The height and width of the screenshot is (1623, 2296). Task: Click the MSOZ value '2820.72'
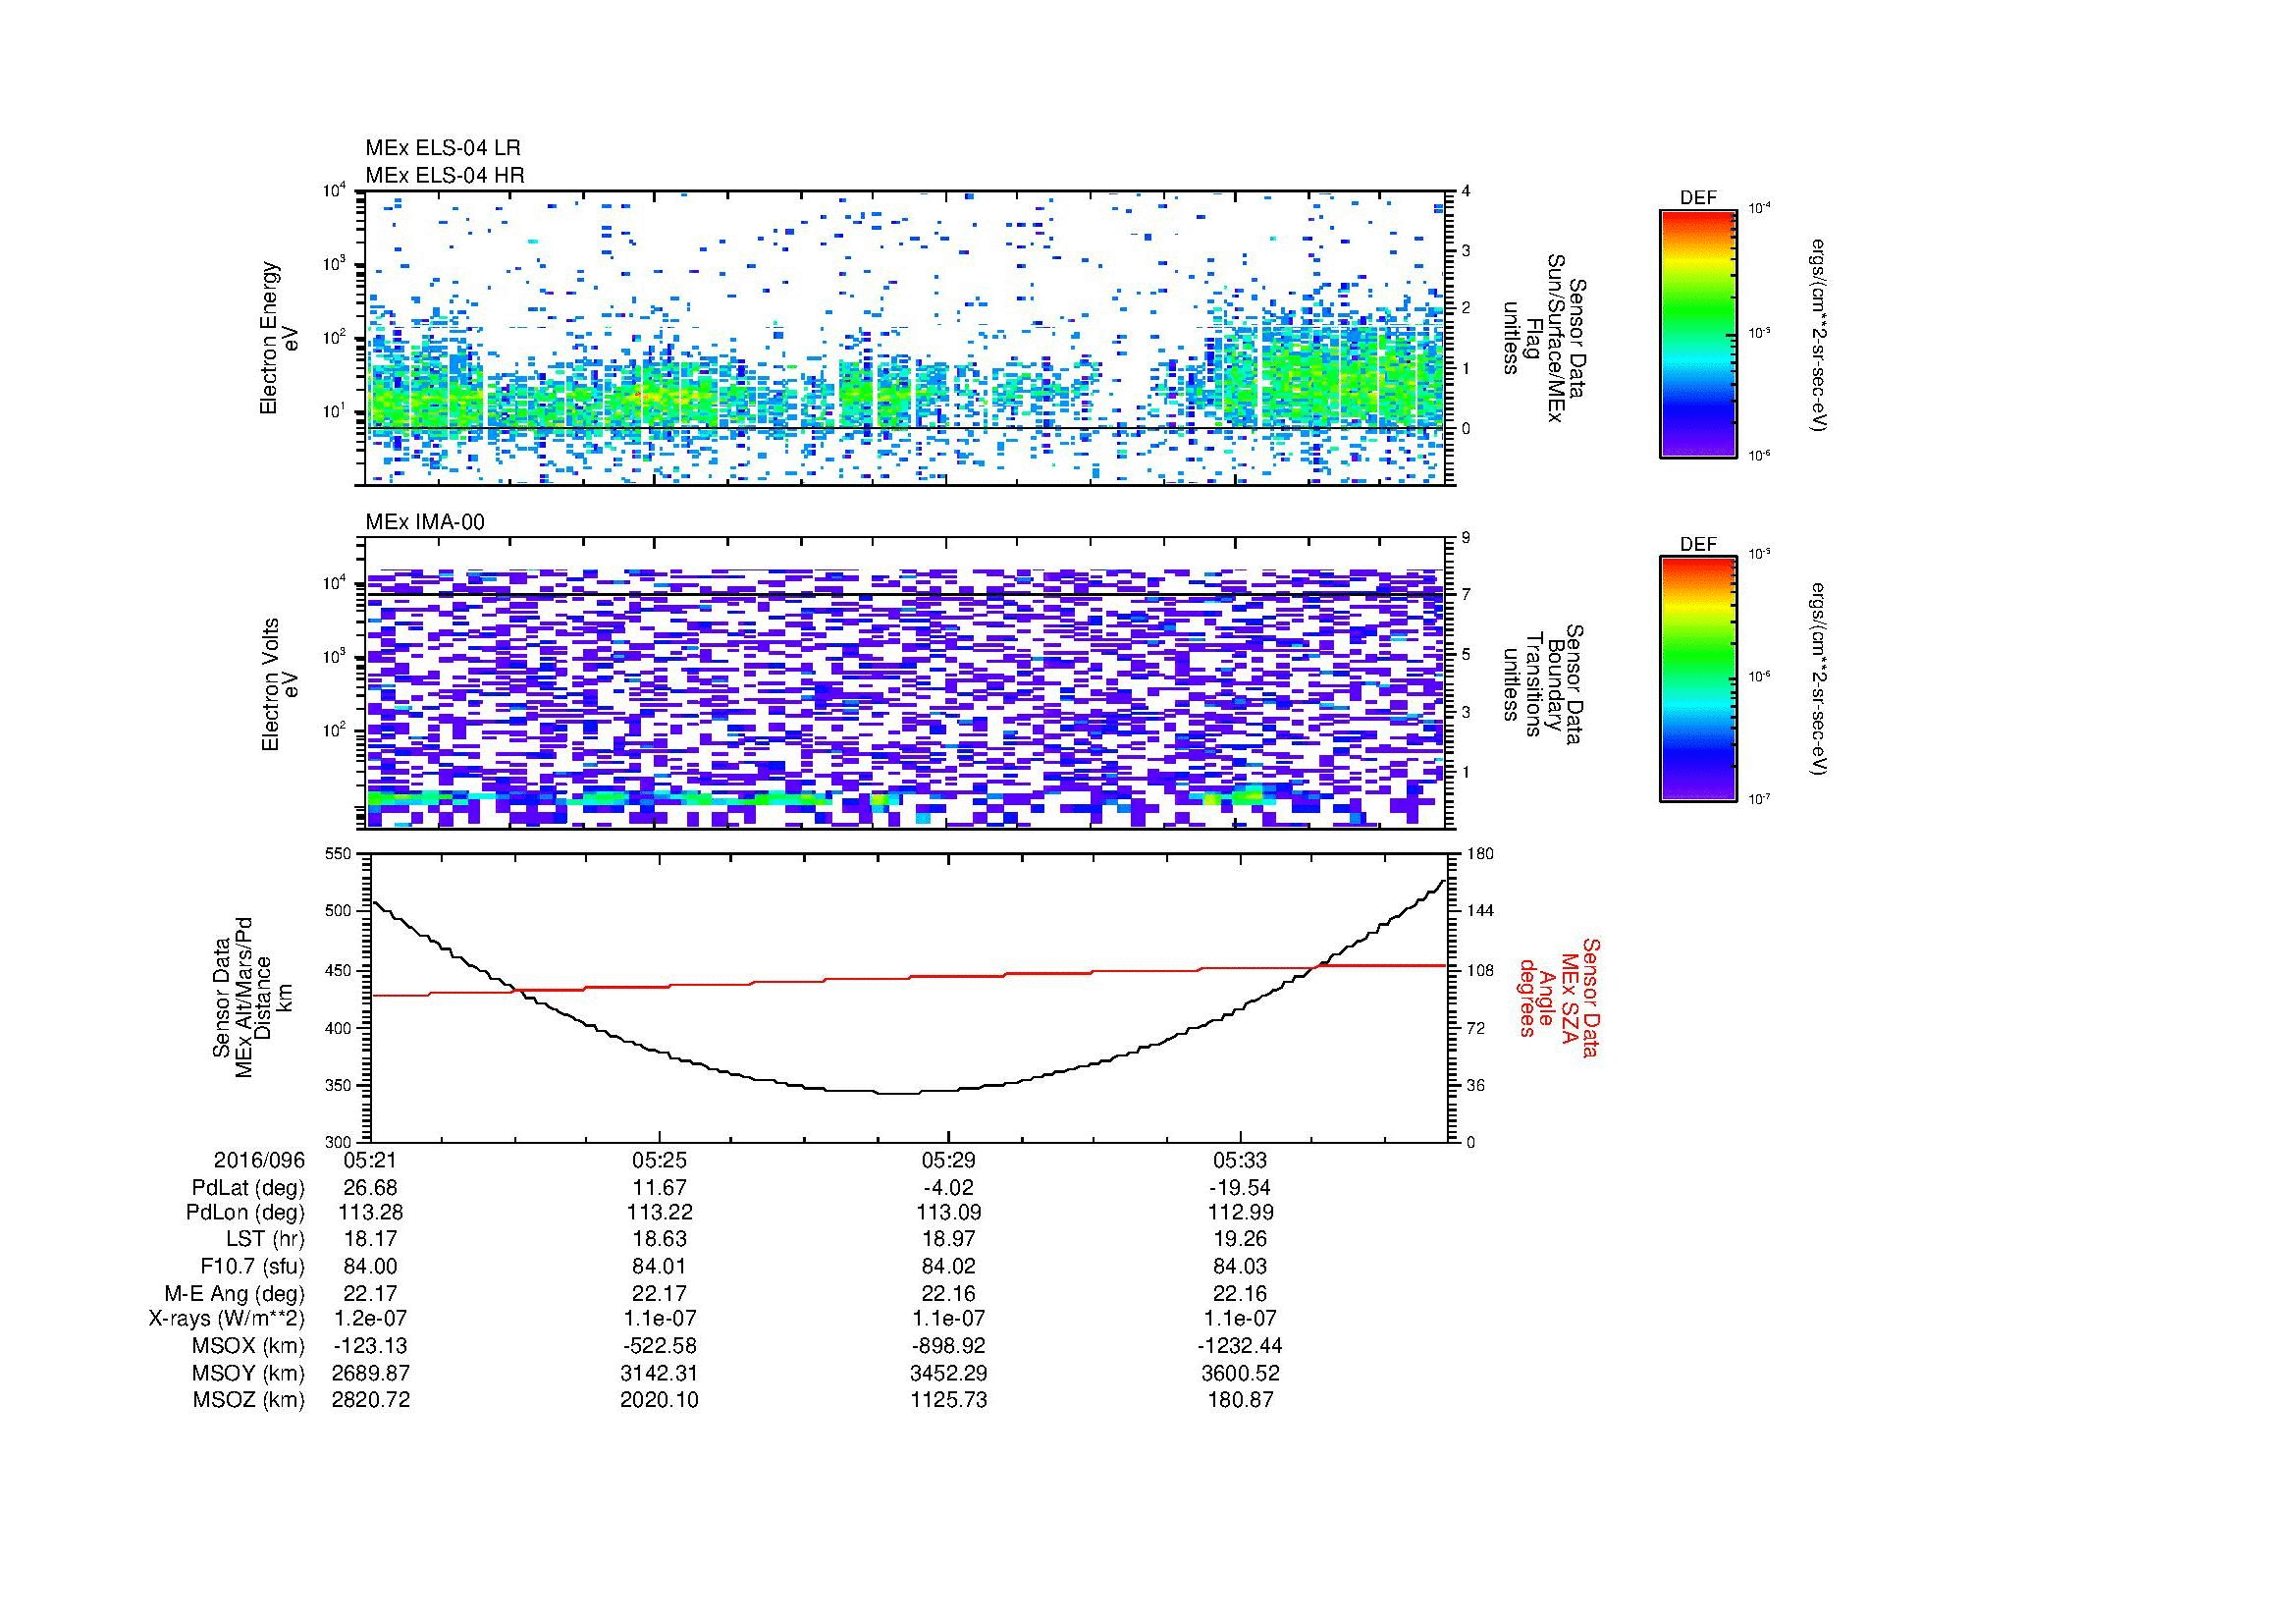(370, 1400)
